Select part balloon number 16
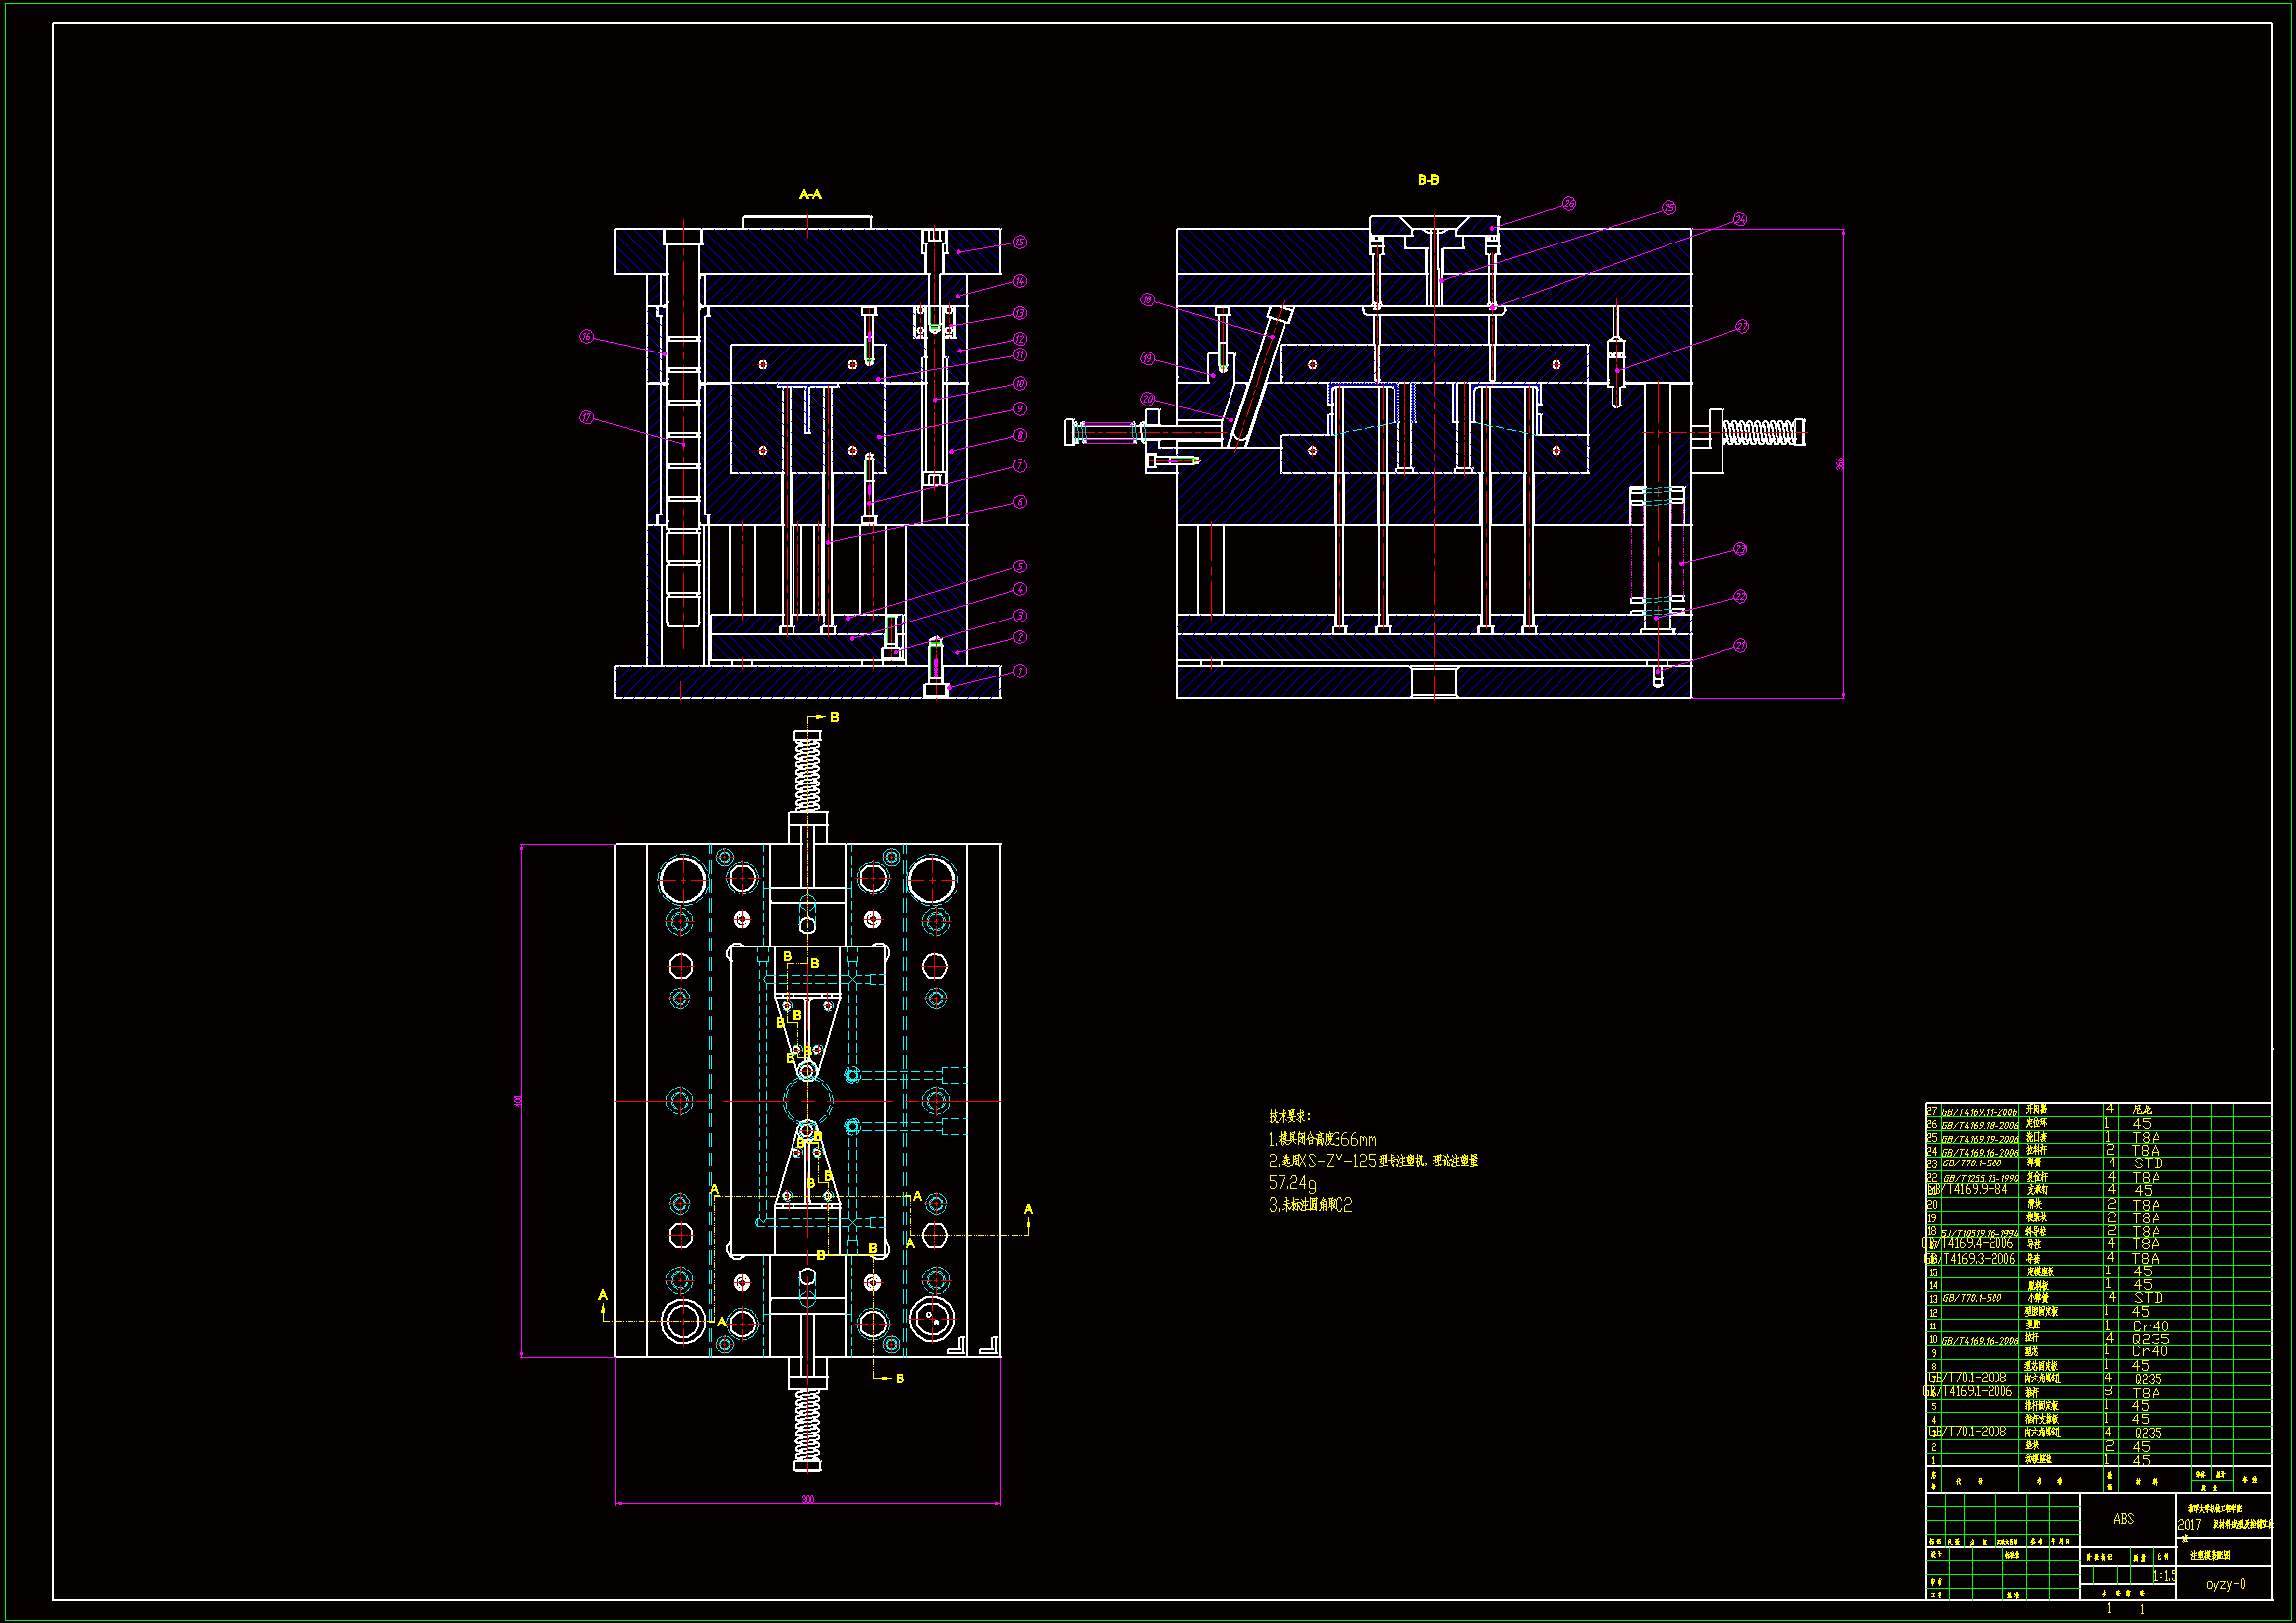The image size is (2296, 1623). (587, 337)
